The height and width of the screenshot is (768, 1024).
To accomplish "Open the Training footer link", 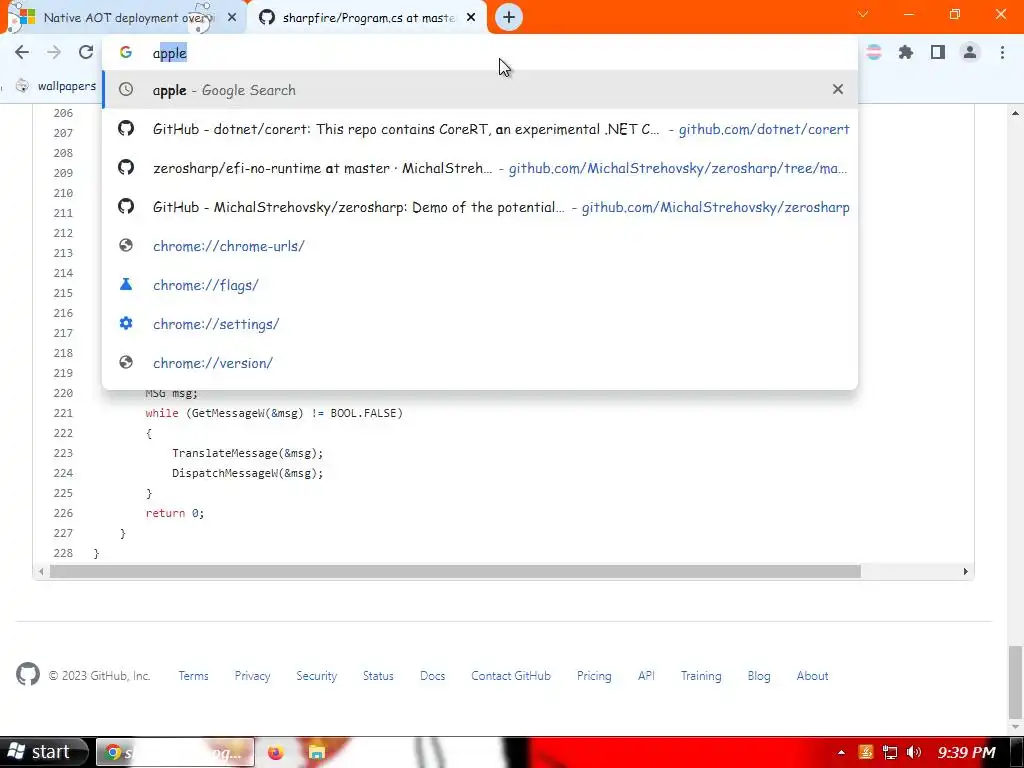I will 701,676.
